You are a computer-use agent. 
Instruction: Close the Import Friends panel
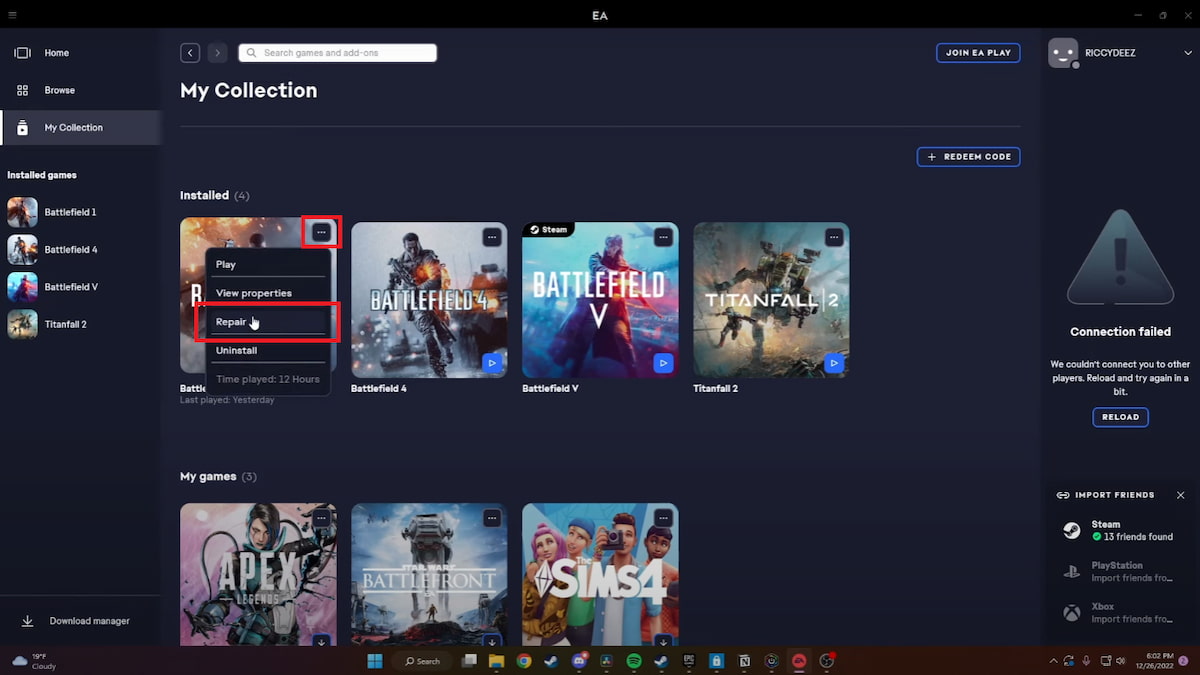[x=1181, y=494]
